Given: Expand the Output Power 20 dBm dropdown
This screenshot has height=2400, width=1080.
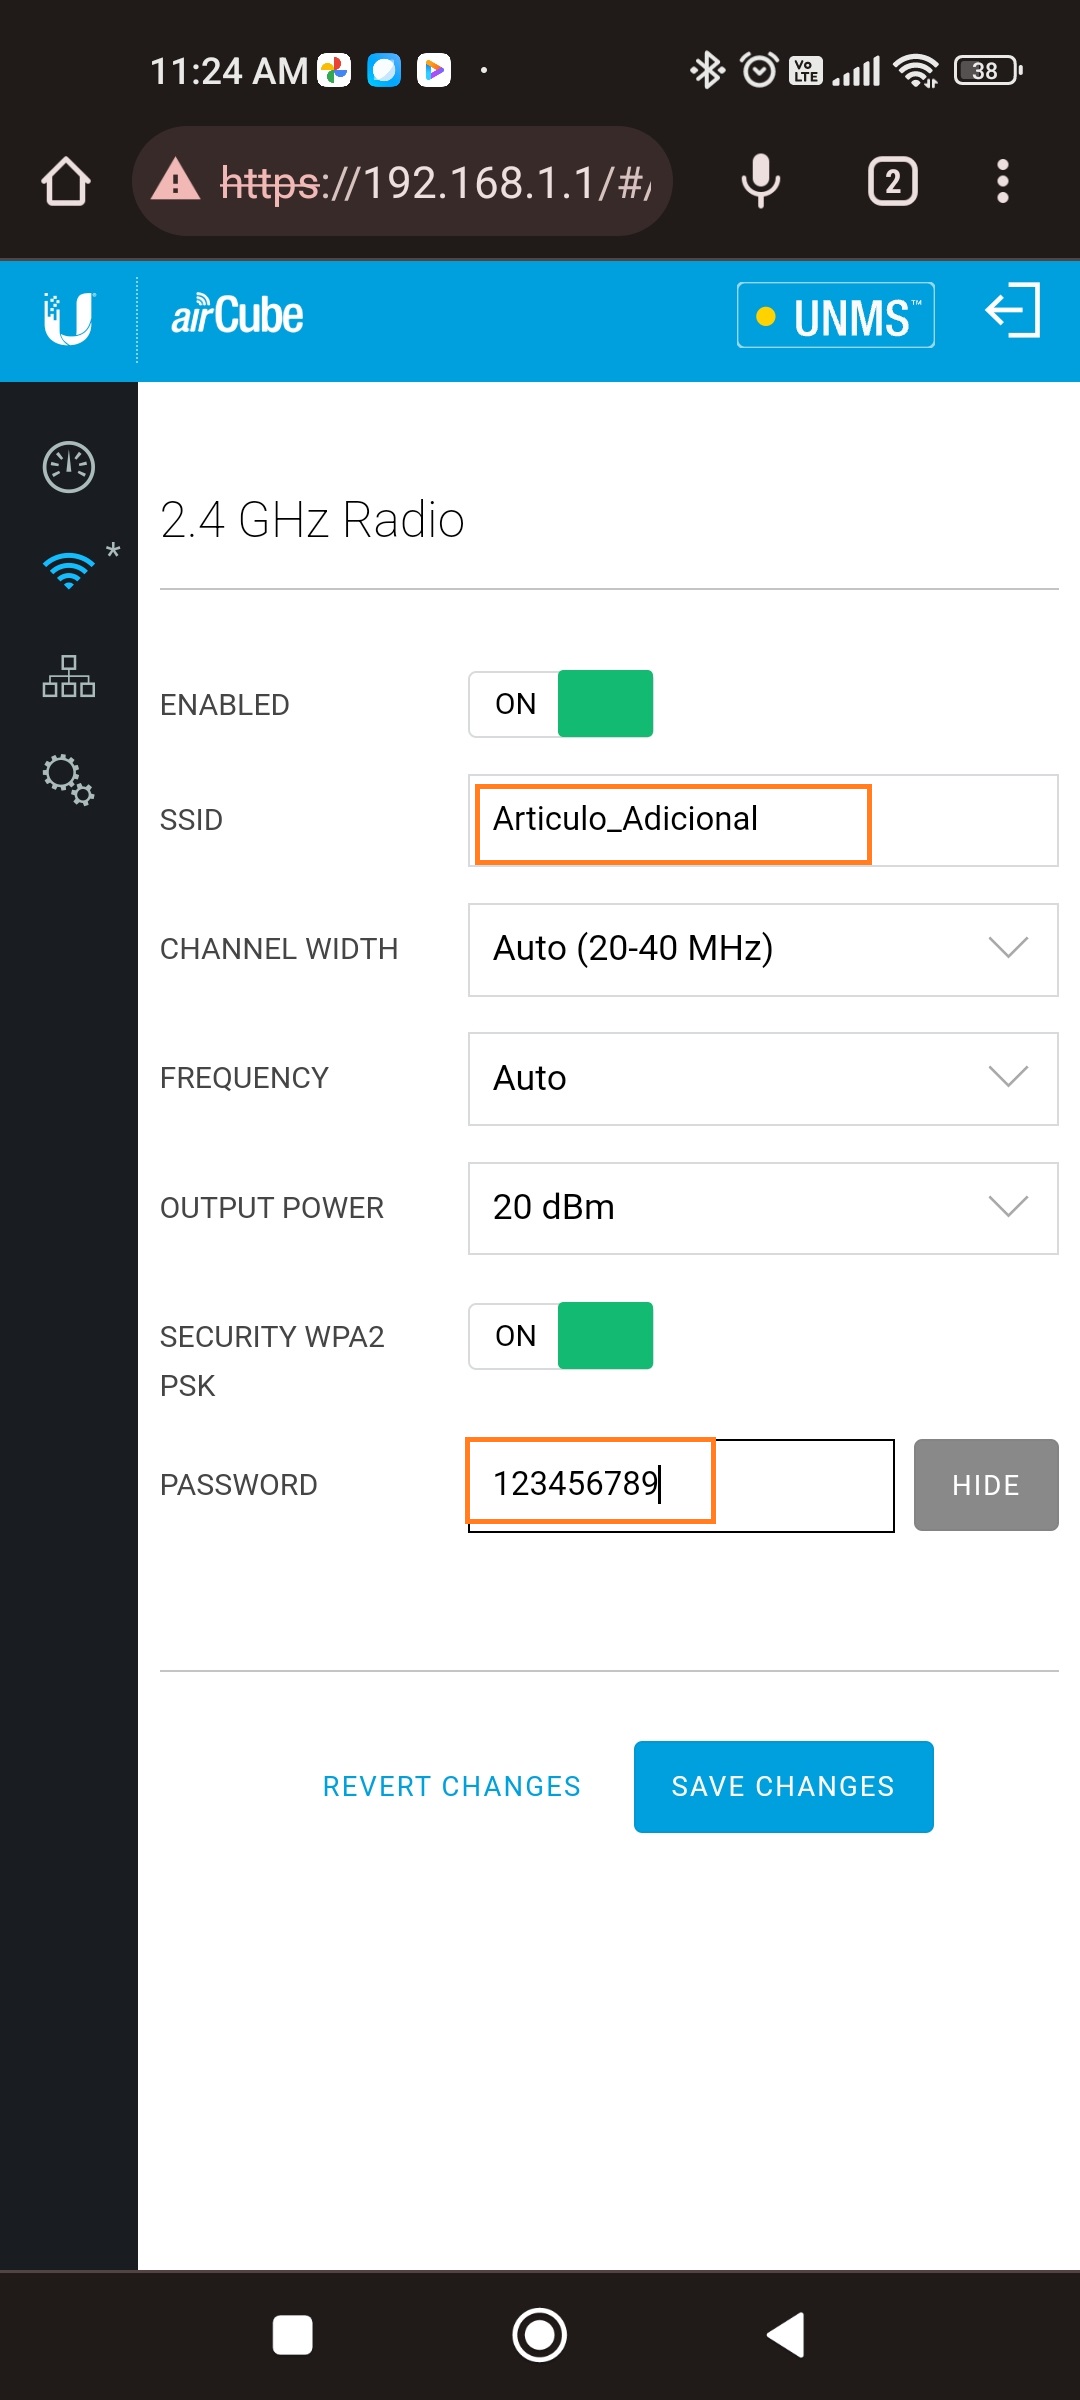Looking at the screenshot, I should click(x=762, y=1208).
